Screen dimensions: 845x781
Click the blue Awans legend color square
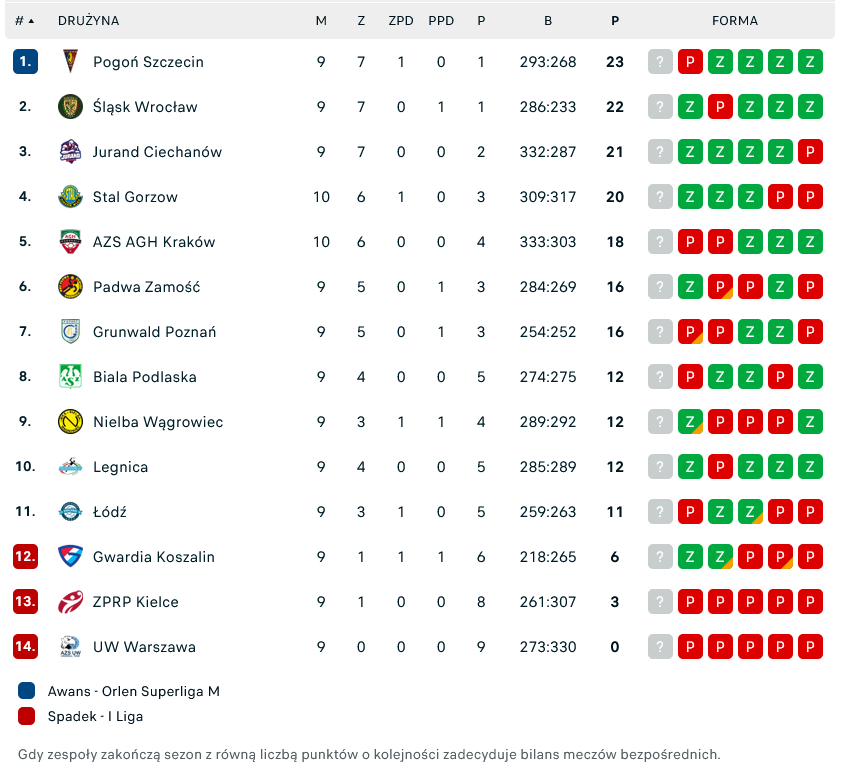[27, 691]
